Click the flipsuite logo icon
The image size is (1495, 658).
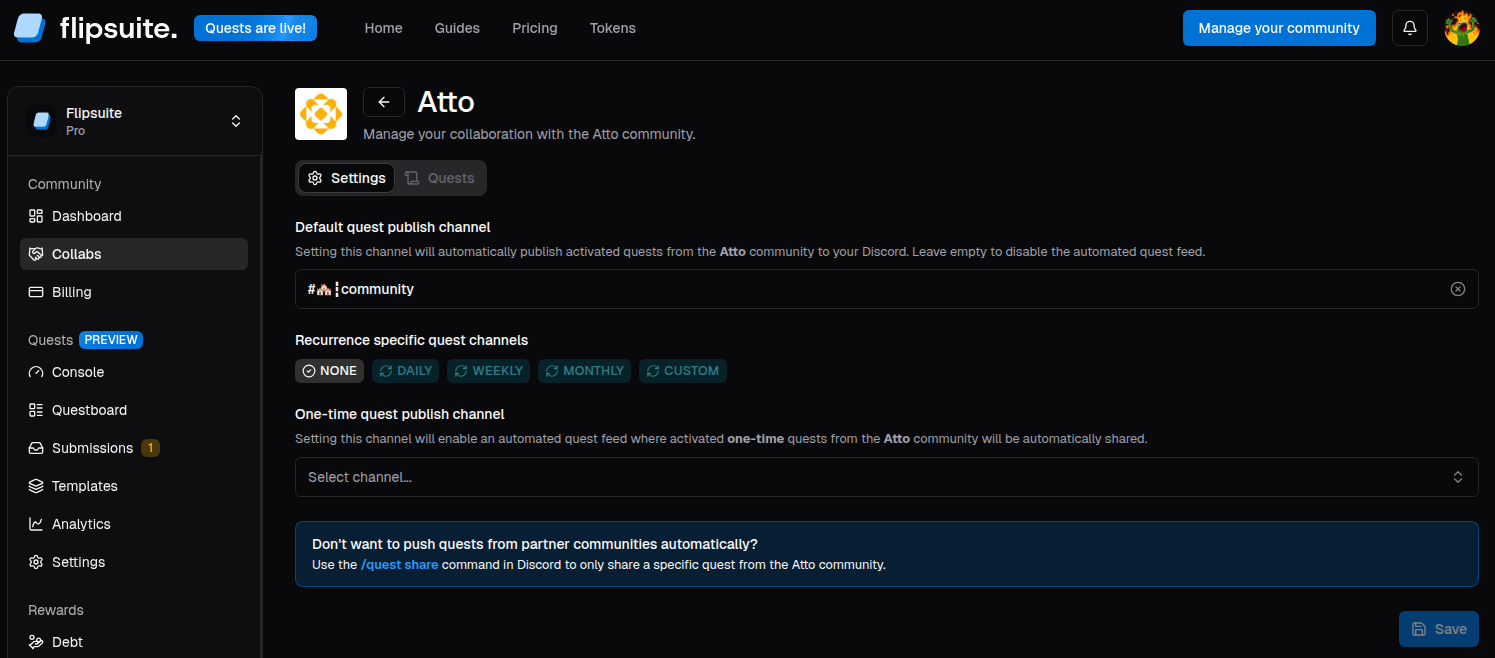coord(30,28)
